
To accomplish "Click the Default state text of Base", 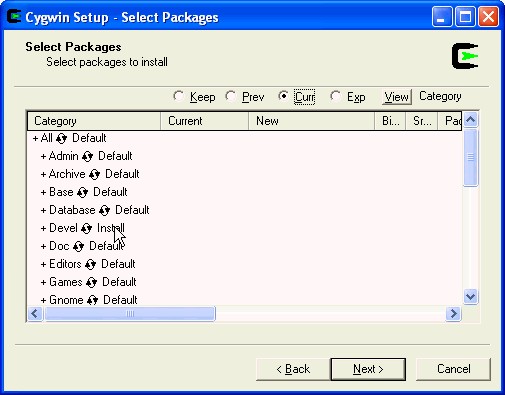I will [x=110, y=192].
